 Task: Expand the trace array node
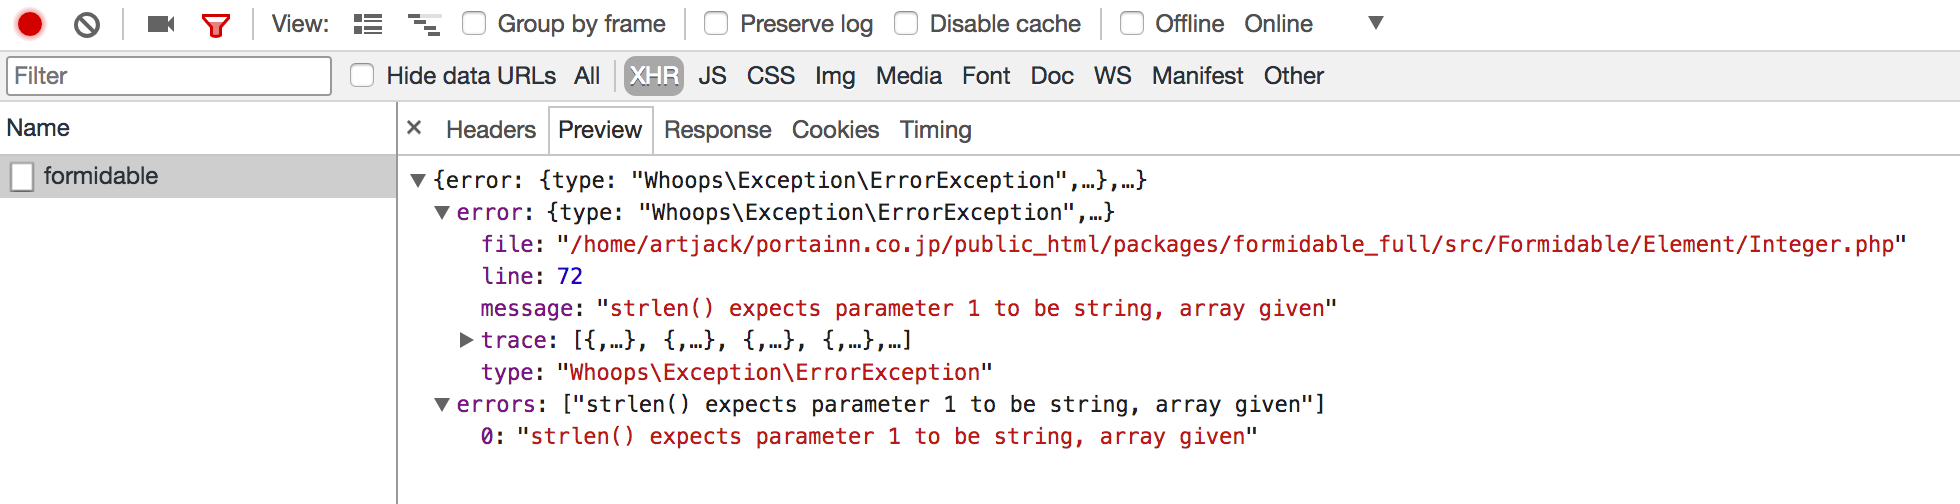[x=466, y=340]
